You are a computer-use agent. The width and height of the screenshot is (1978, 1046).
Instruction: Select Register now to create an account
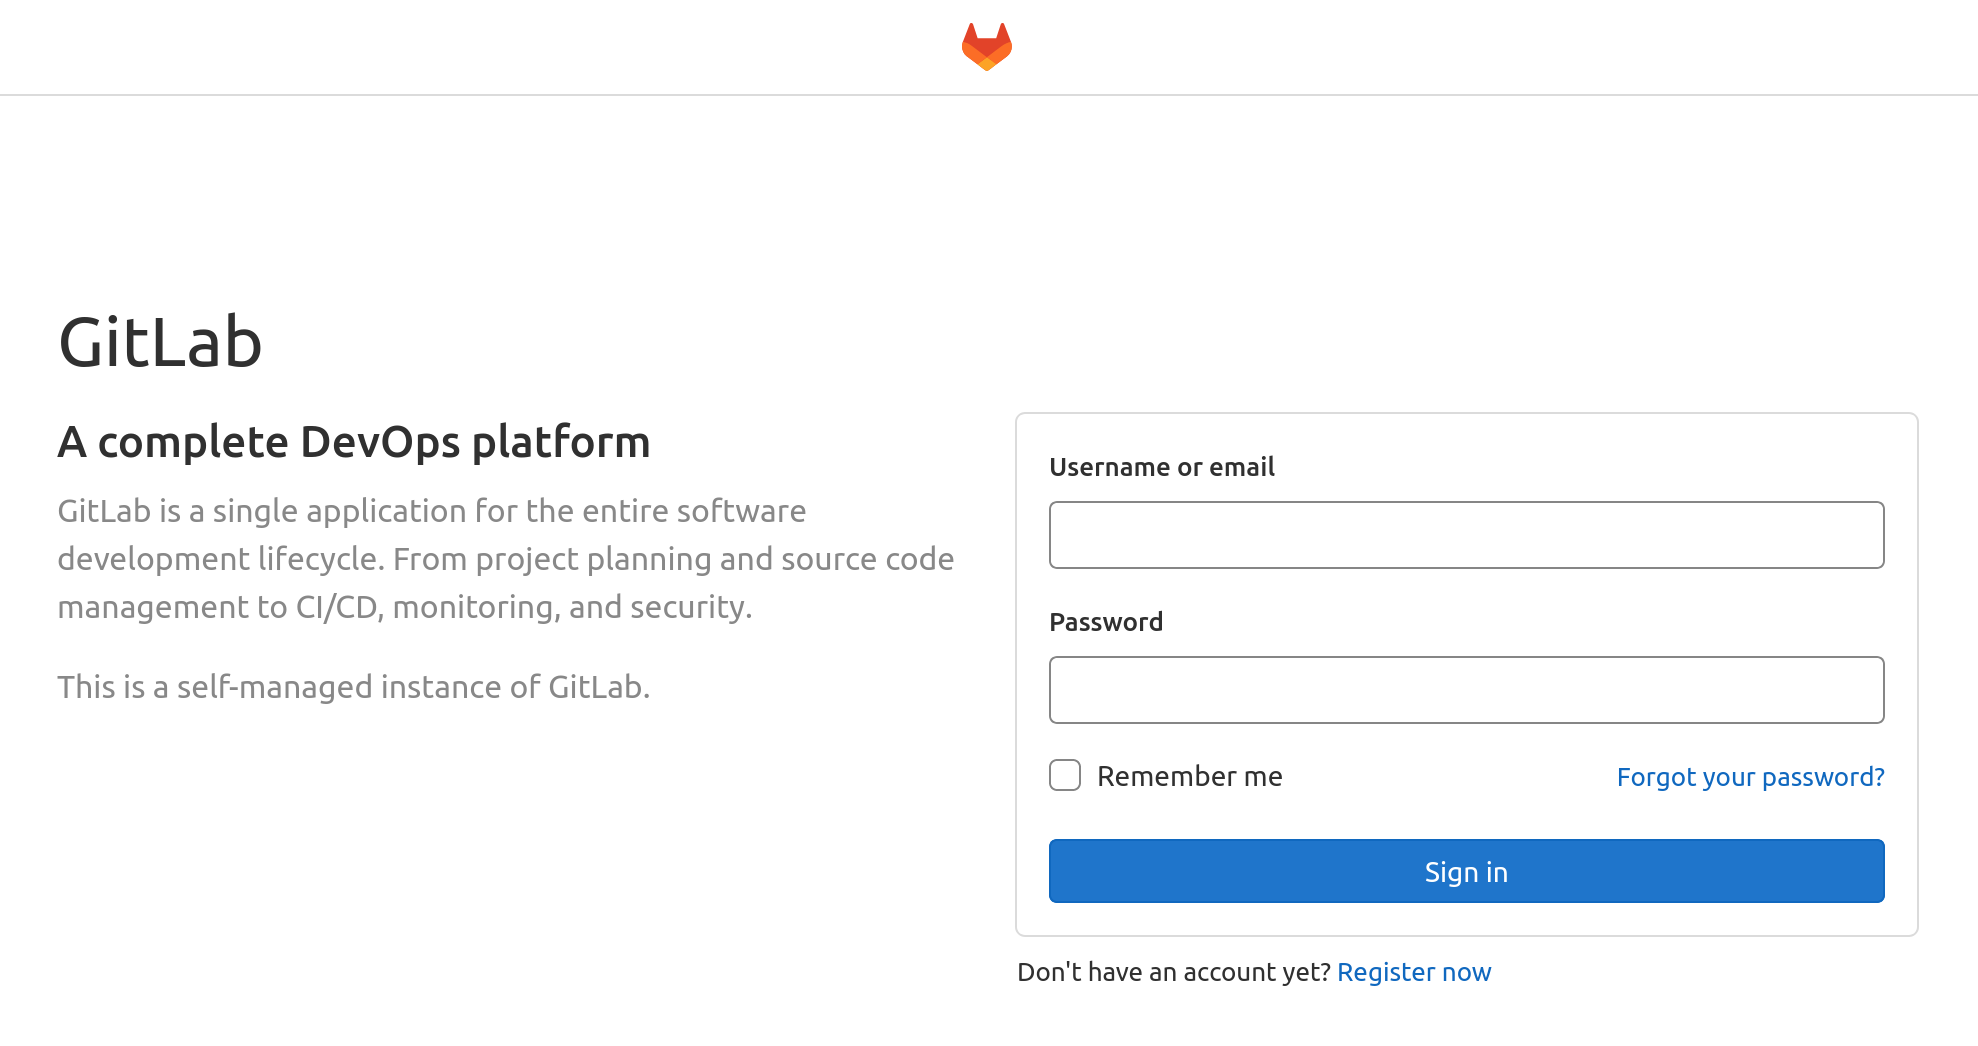click(1414, 971)
